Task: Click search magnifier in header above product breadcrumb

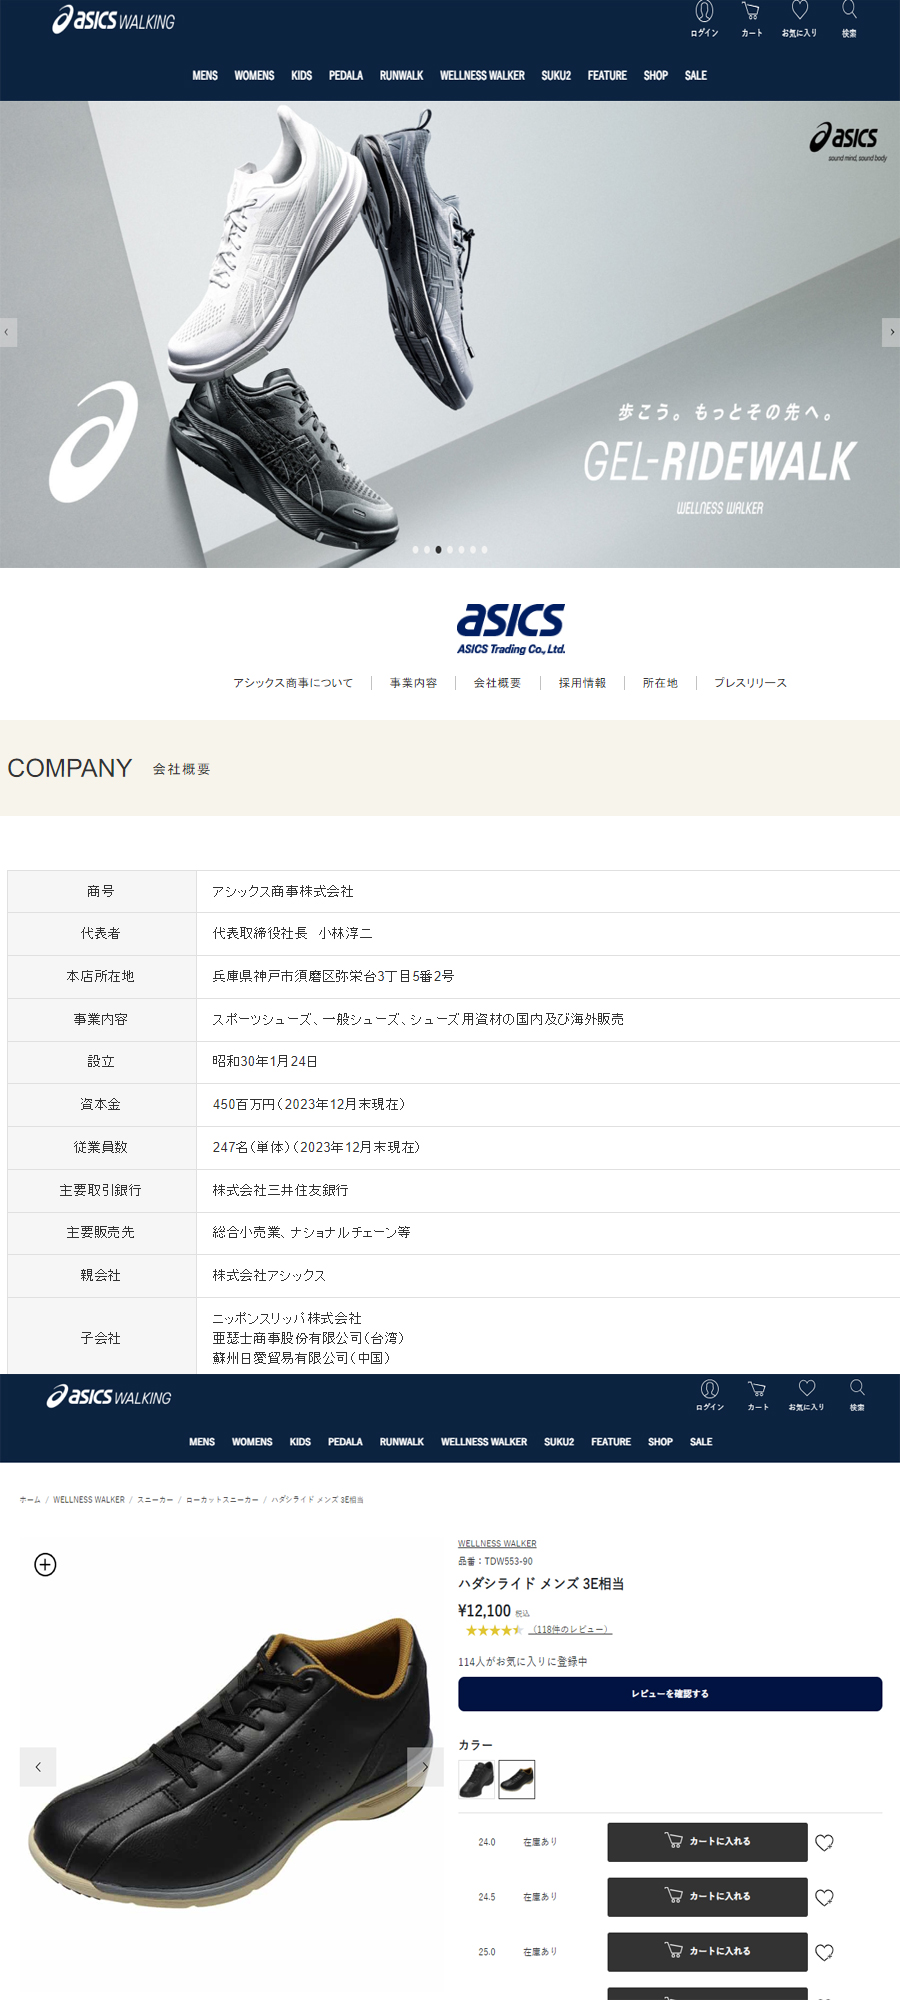Action: (x=857, y=1395)
